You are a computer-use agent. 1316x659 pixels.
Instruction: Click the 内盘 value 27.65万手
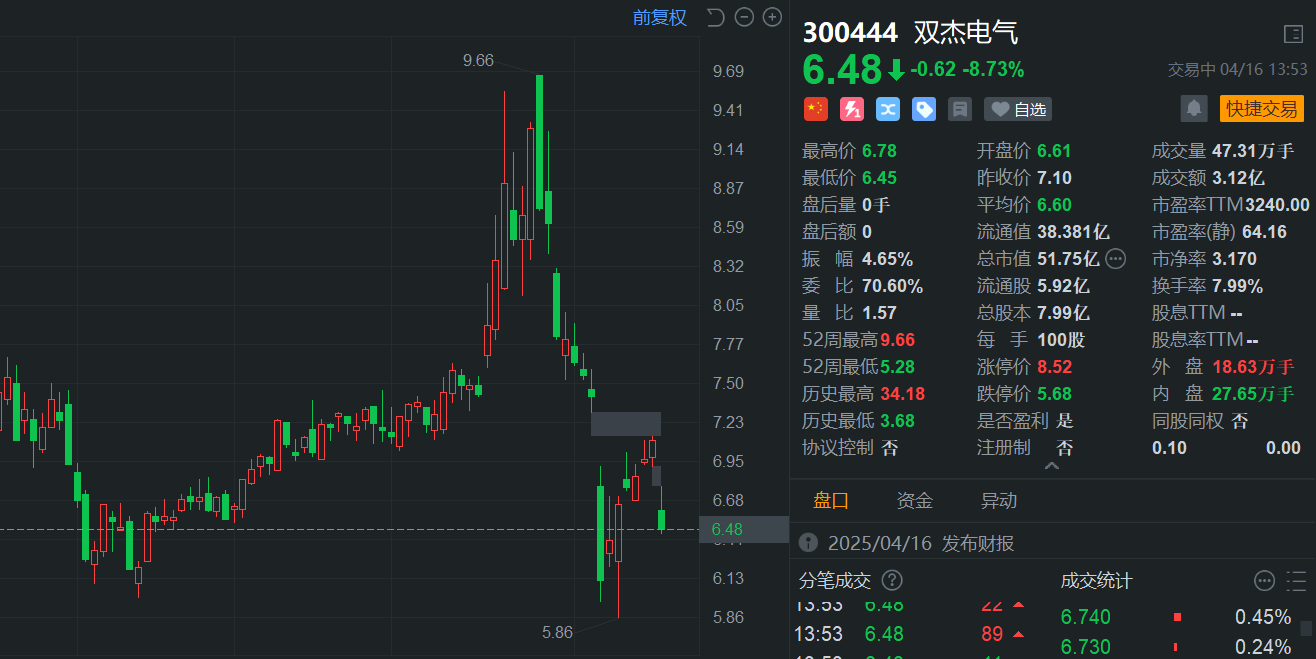coord(1253,394)
